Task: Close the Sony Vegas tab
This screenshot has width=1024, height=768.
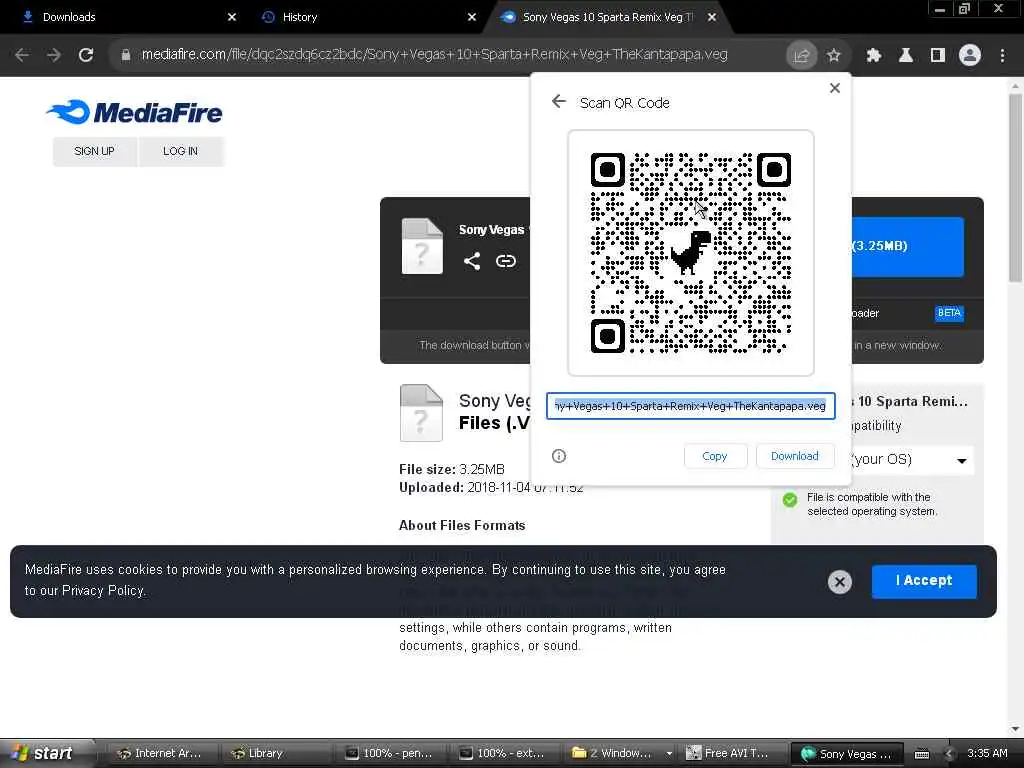Action: coord(712,17)
